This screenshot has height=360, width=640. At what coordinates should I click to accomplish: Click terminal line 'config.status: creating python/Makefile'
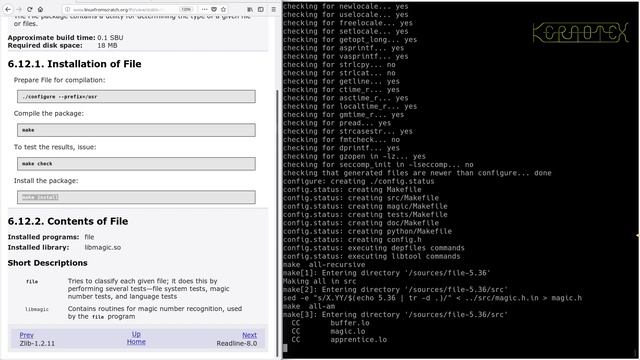(x=367, y=231)
